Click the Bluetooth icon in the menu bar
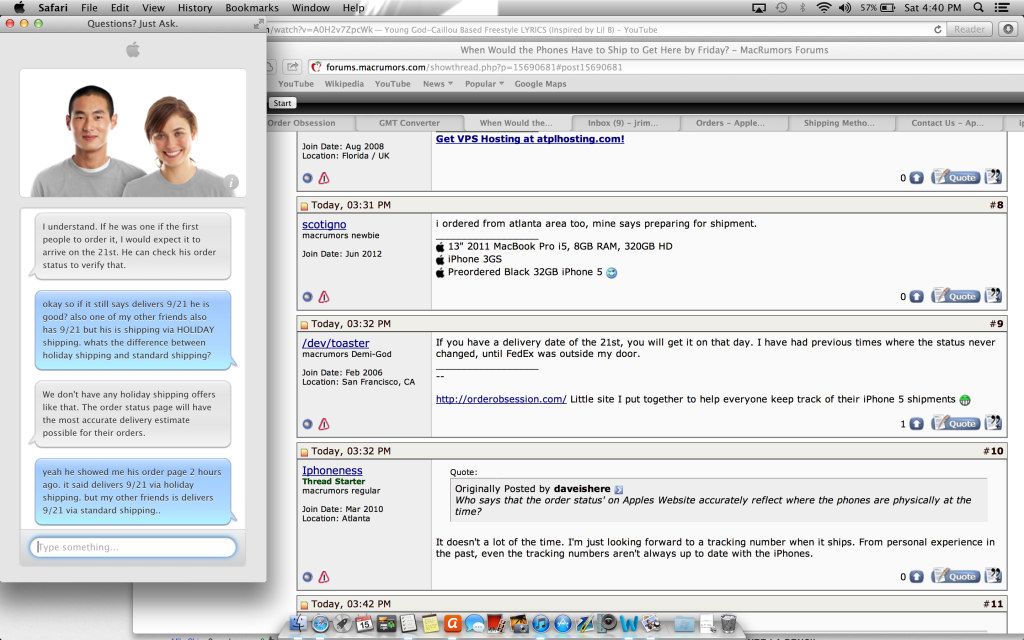The width and height of the screenshot is (1024, 640). point(803,8)
